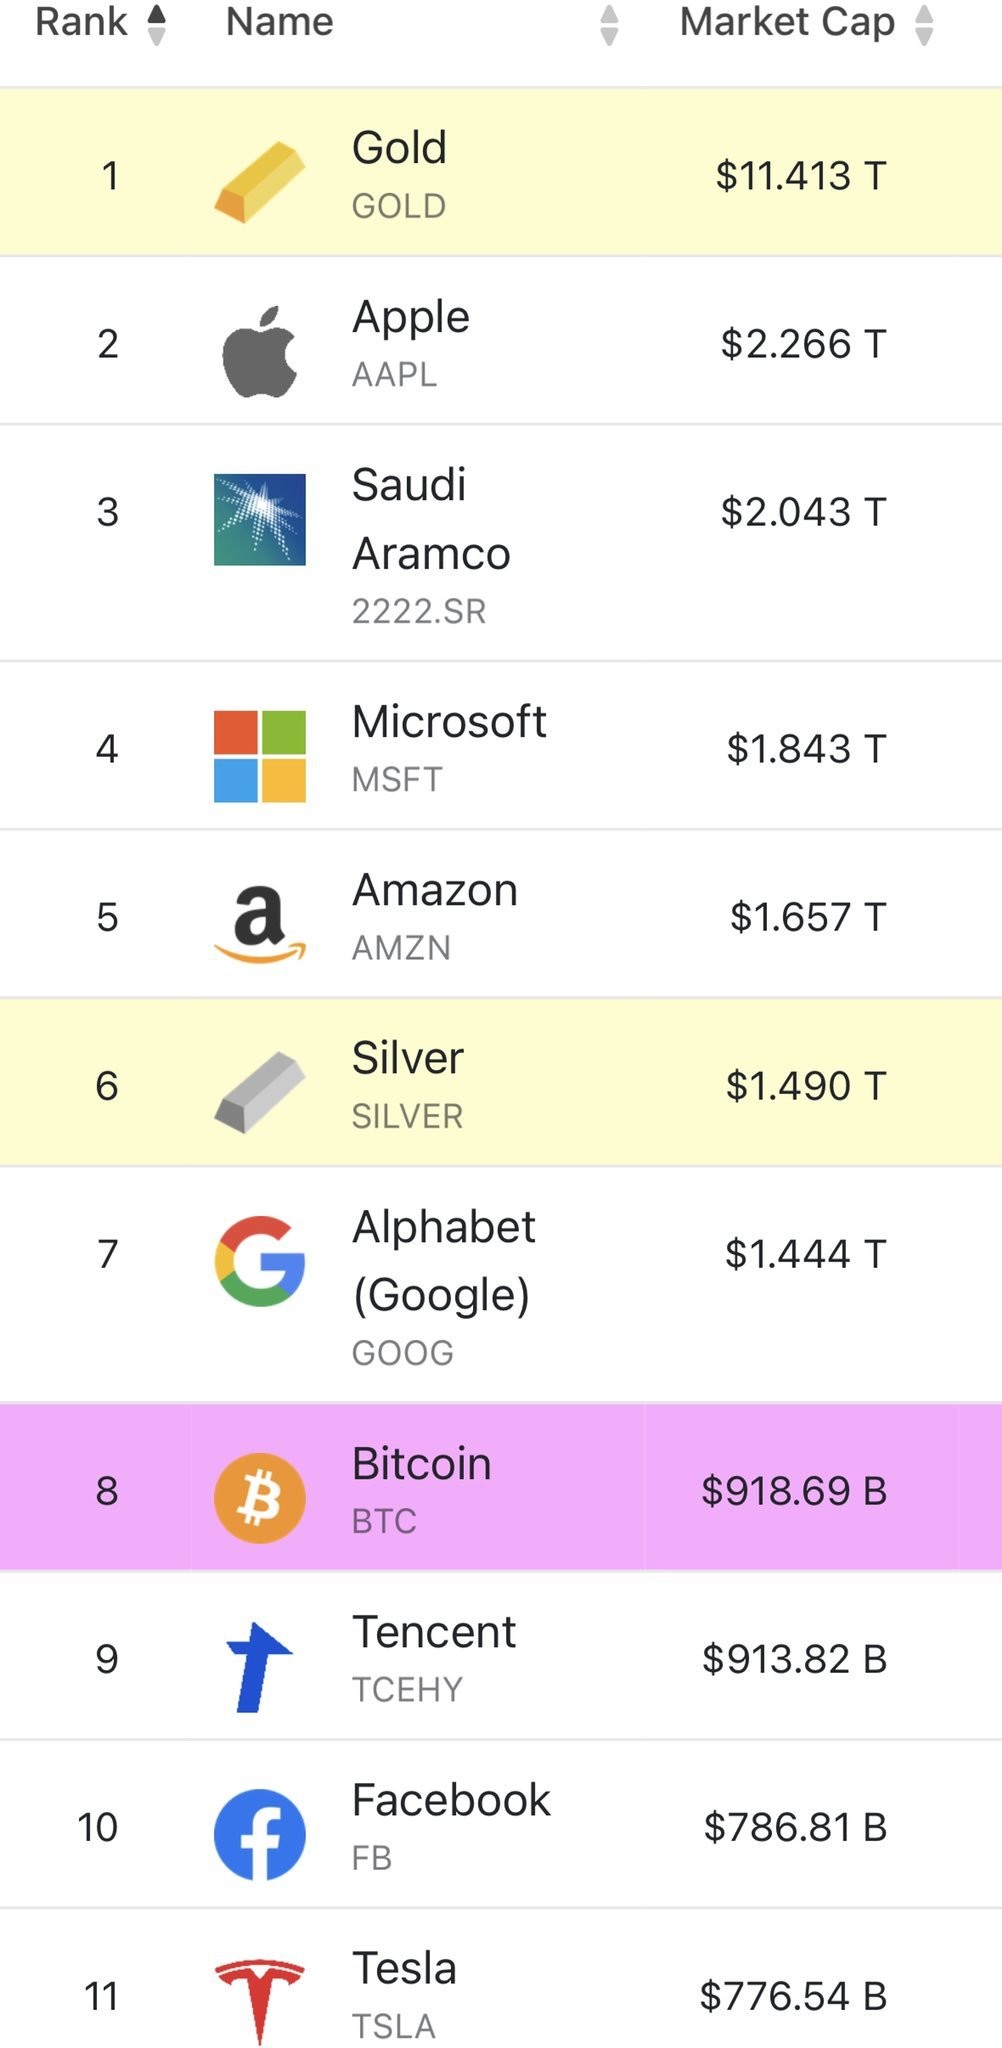Click the Gold bar icon
Viewport: 1002px width, 2048px height.
(259, 181)
